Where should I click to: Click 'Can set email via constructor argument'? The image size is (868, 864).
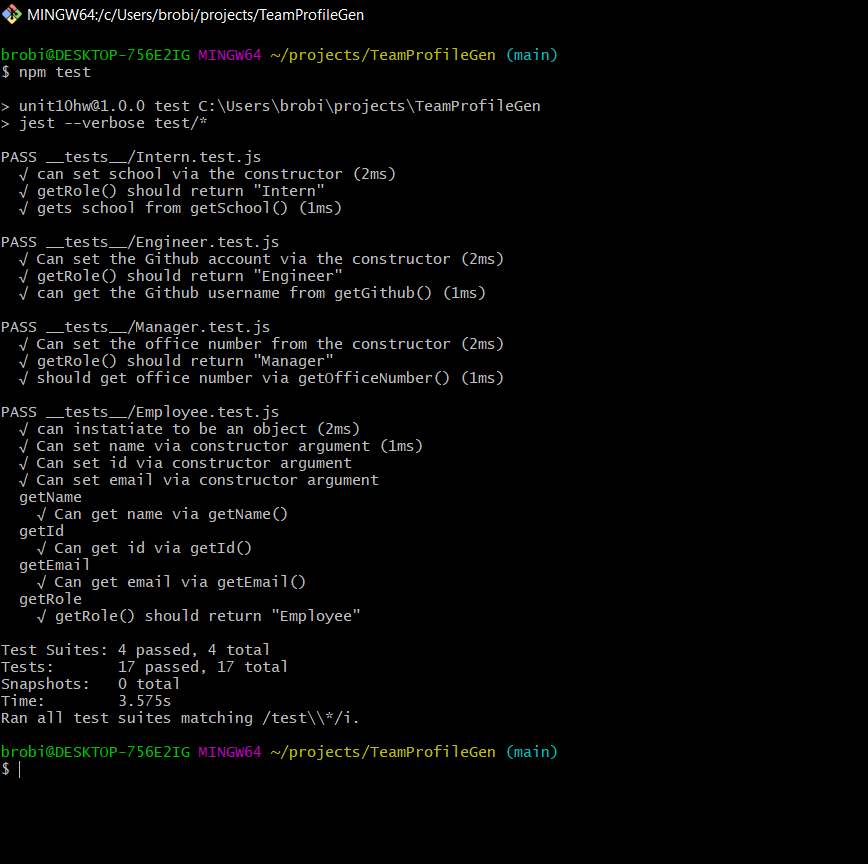199,480
